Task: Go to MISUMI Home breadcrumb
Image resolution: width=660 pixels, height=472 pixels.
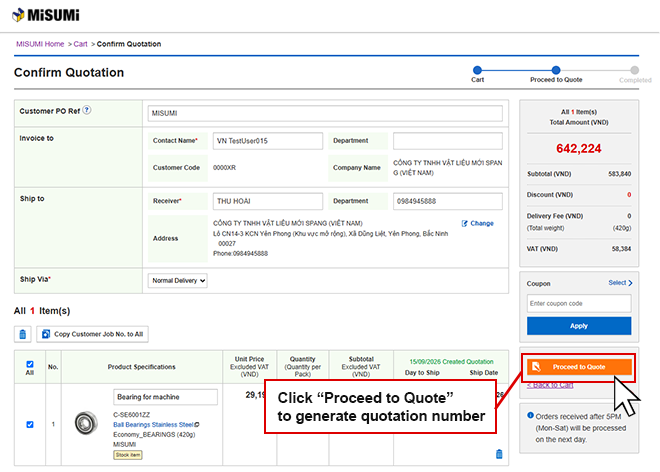Action: 40,44
